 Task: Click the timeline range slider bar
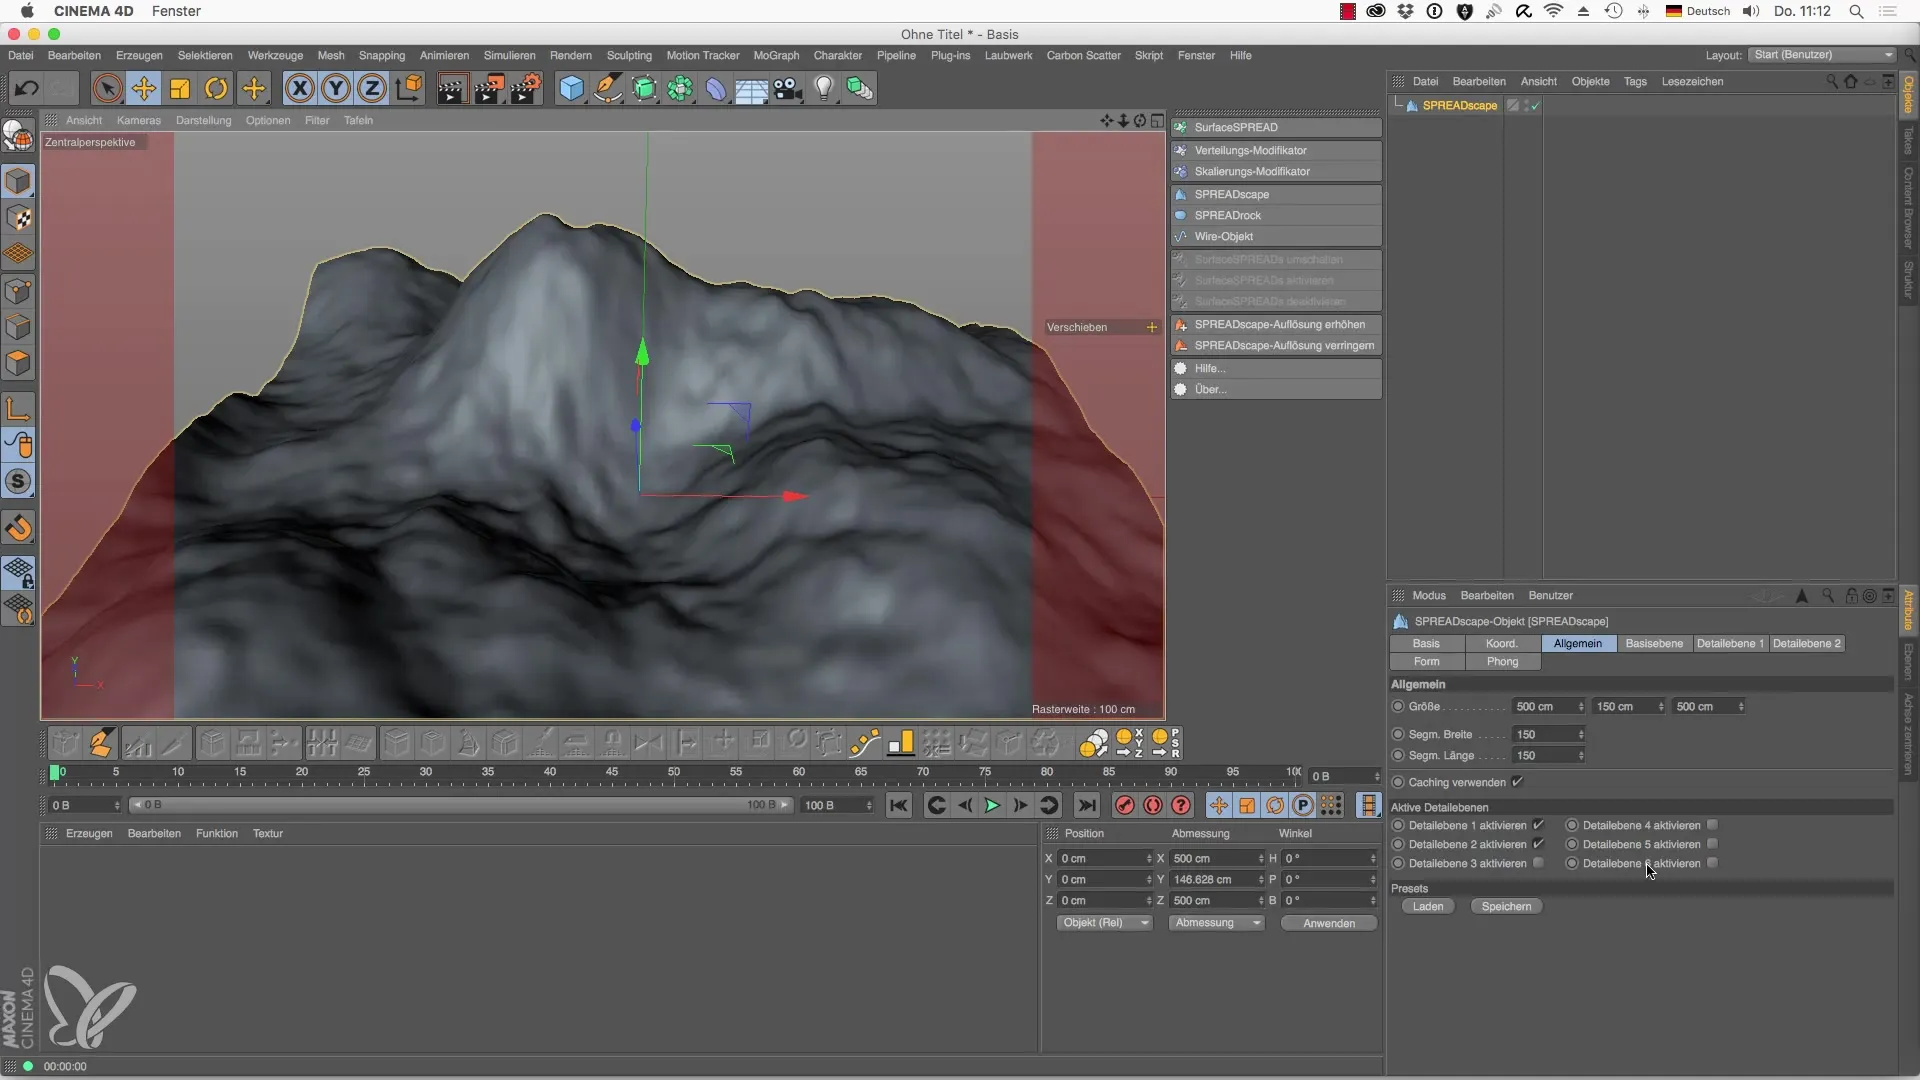pyautogui.click(x=460, y=805)
